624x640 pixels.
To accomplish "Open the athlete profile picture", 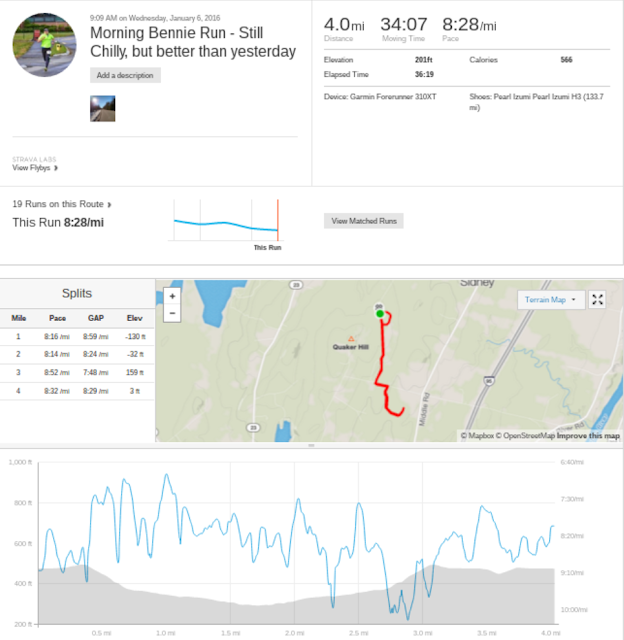I will click(x=44, y=45).
